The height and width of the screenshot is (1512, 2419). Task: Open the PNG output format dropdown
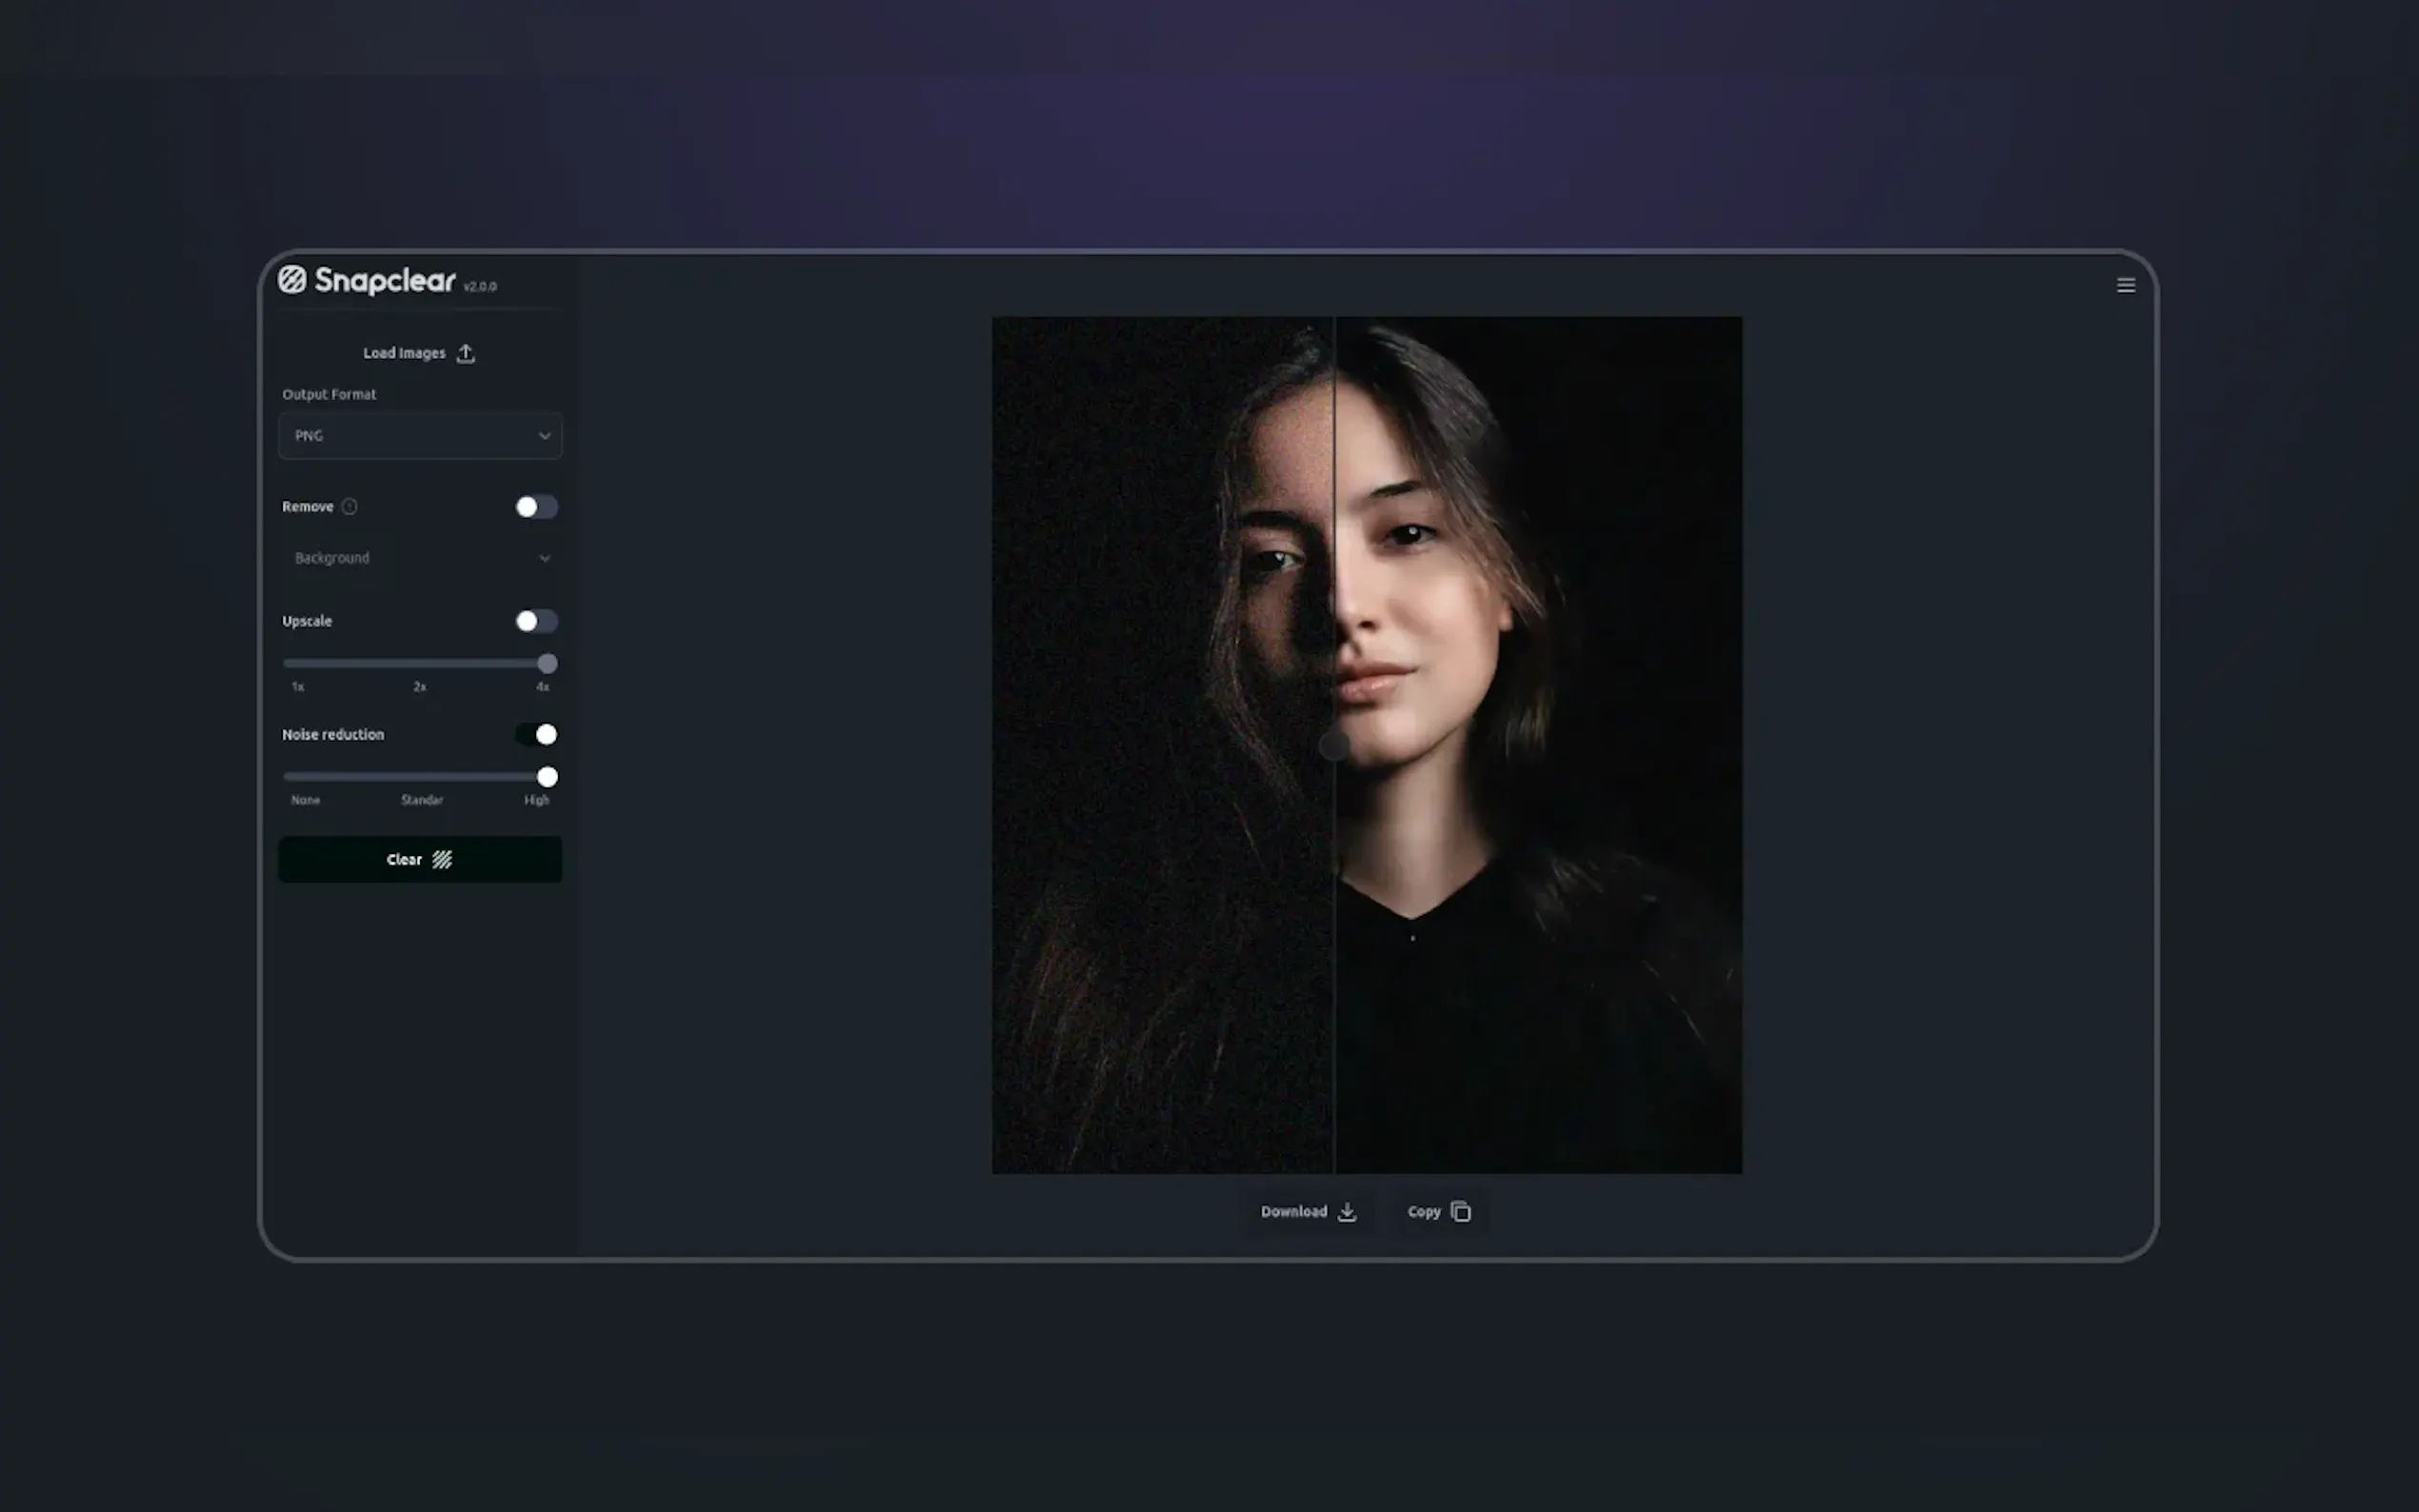419,436
